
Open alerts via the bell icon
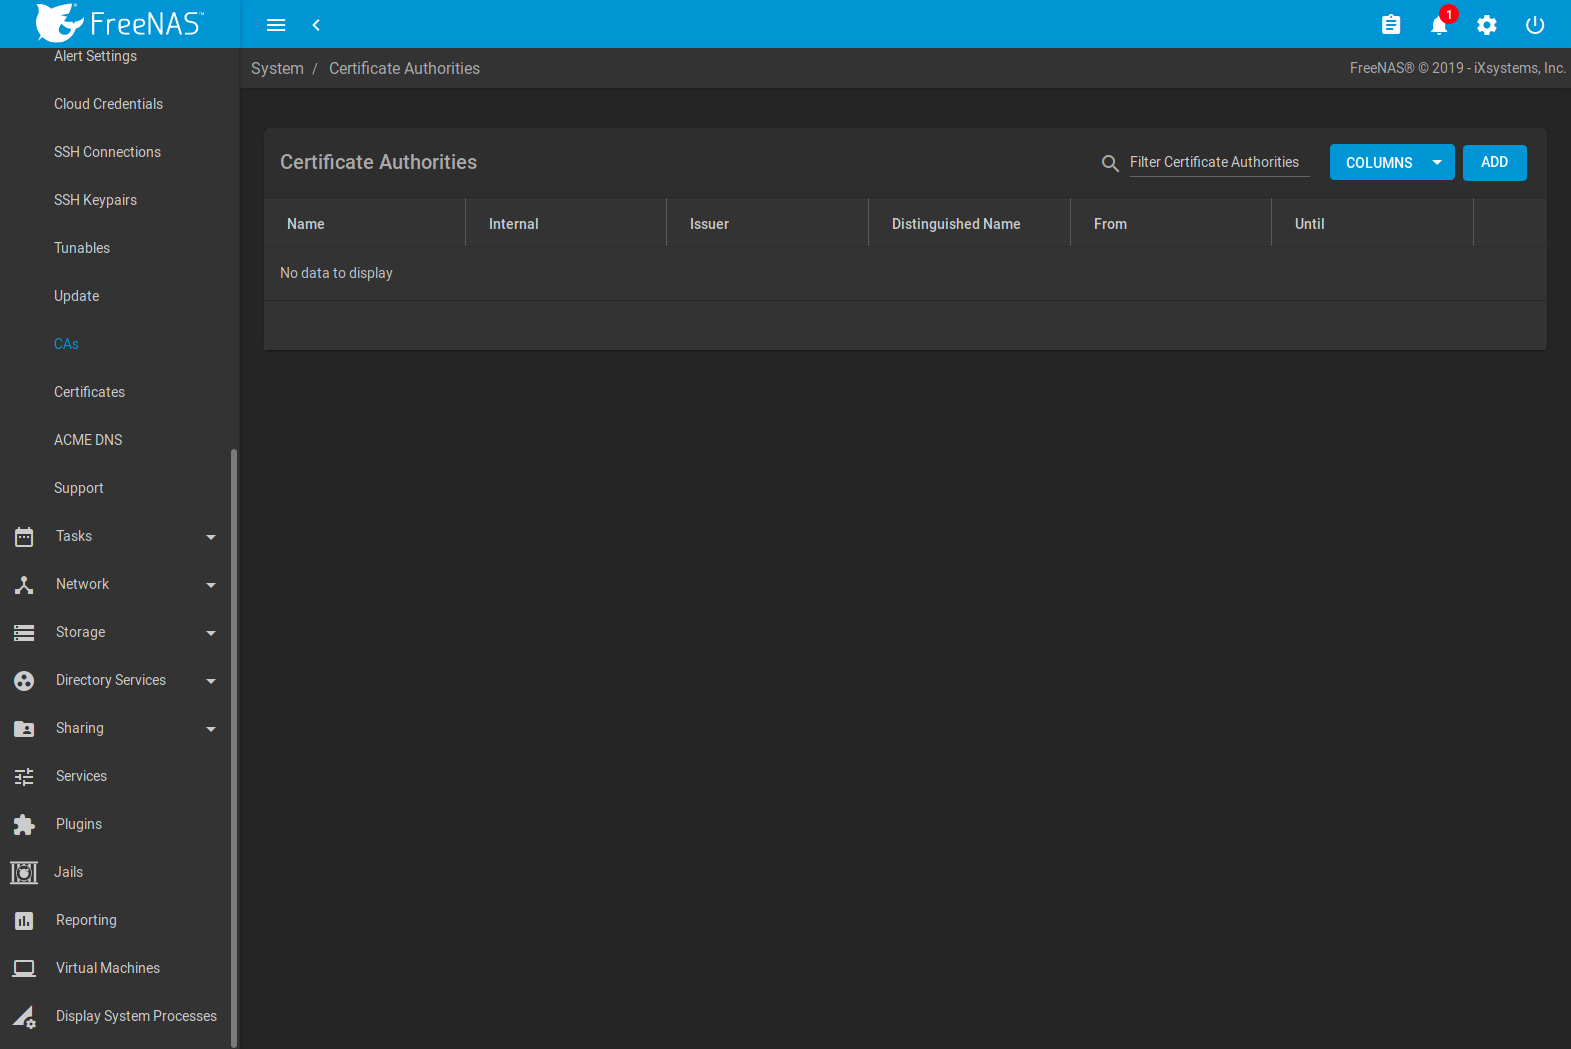click(x=1439, y=25)
